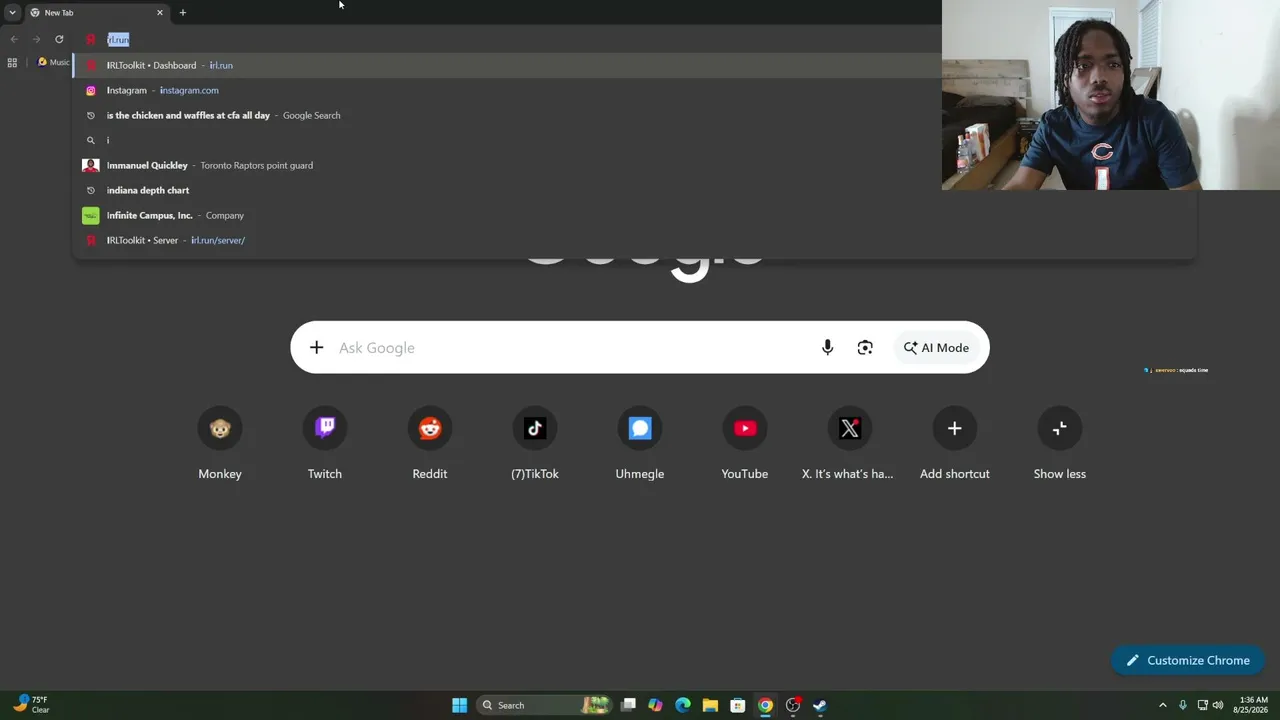
Task: Expand the tab search dropdown
Action: click(x=12, y=13)
